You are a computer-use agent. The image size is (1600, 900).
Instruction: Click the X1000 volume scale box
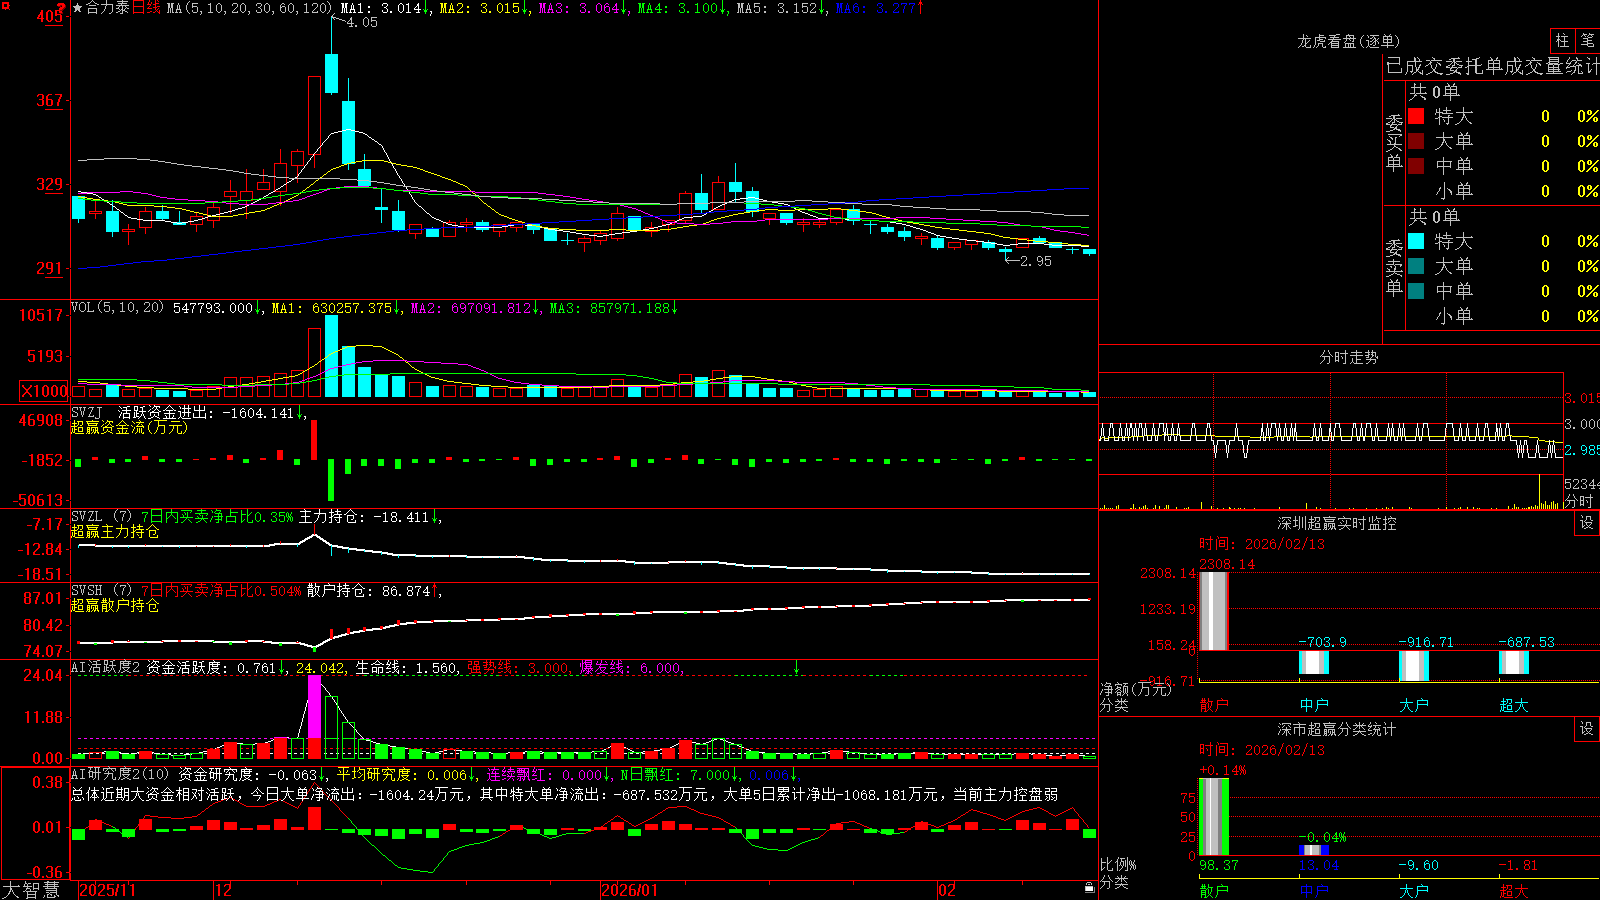[45, 391]
